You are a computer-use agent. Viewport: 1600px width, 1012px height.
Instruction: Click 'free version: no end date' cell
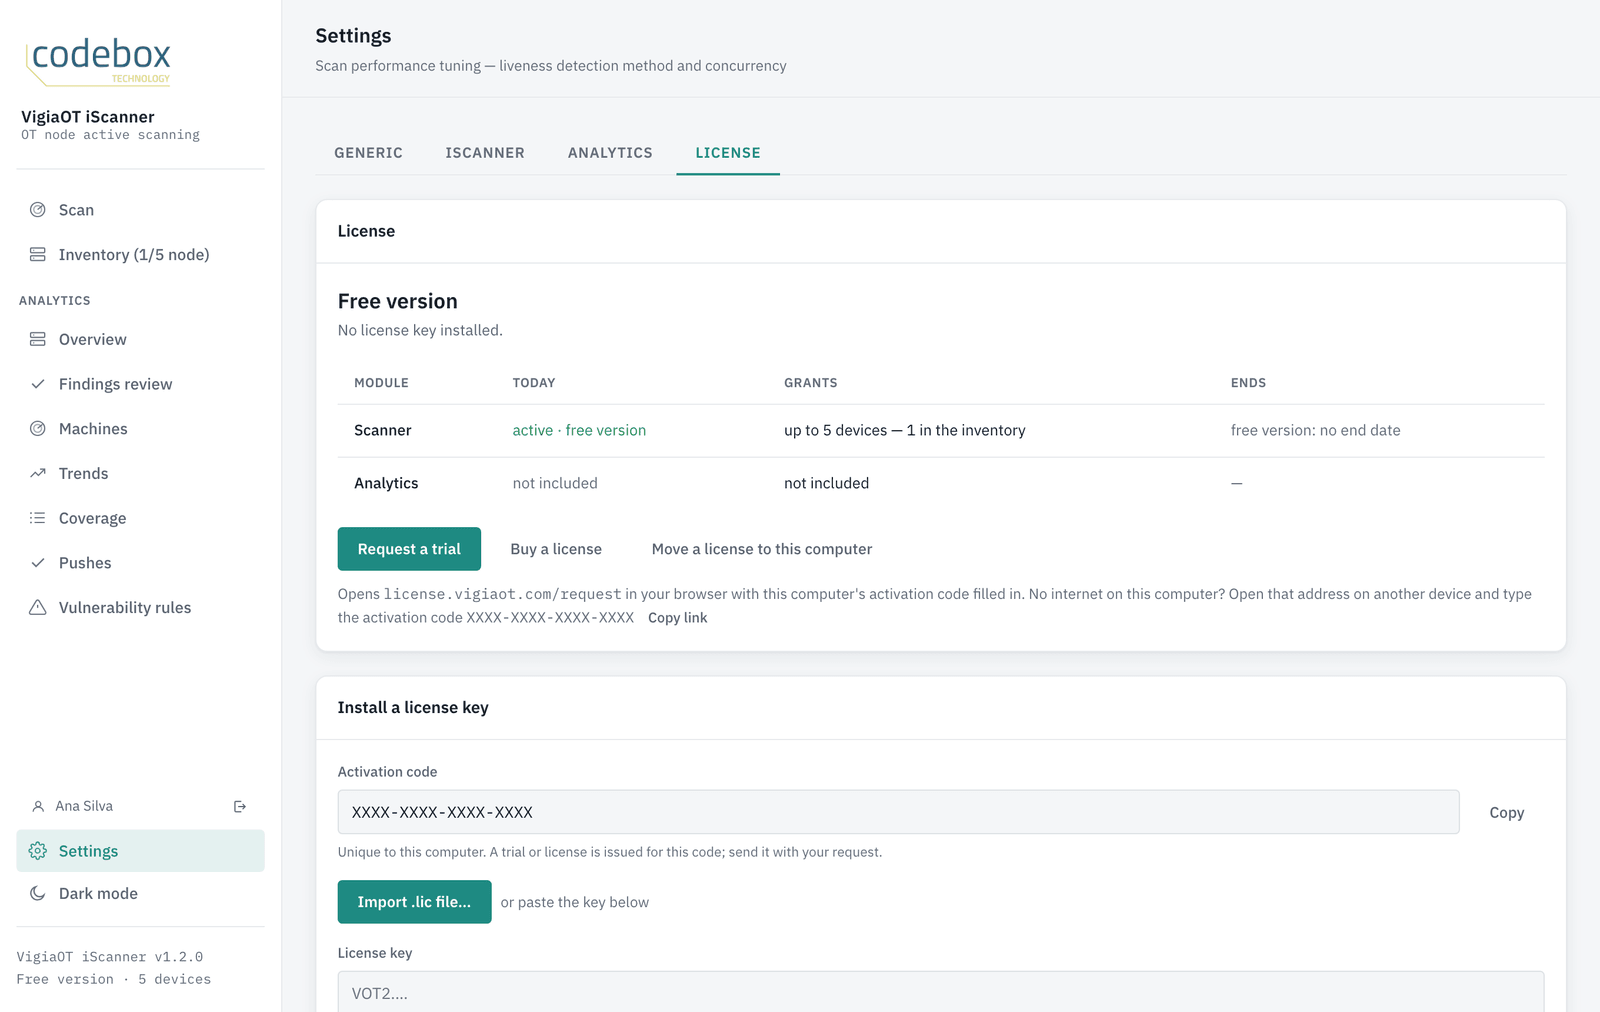(x=1315, y=430)
